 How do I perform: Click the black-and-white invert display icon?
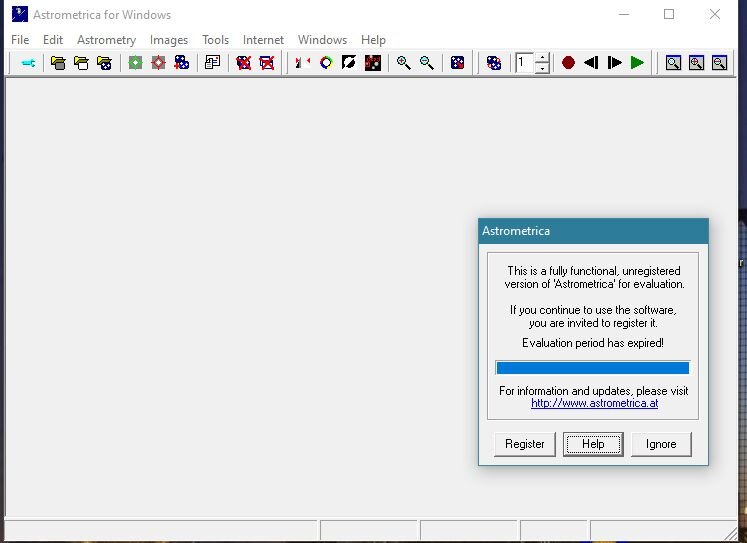(349, 63)
